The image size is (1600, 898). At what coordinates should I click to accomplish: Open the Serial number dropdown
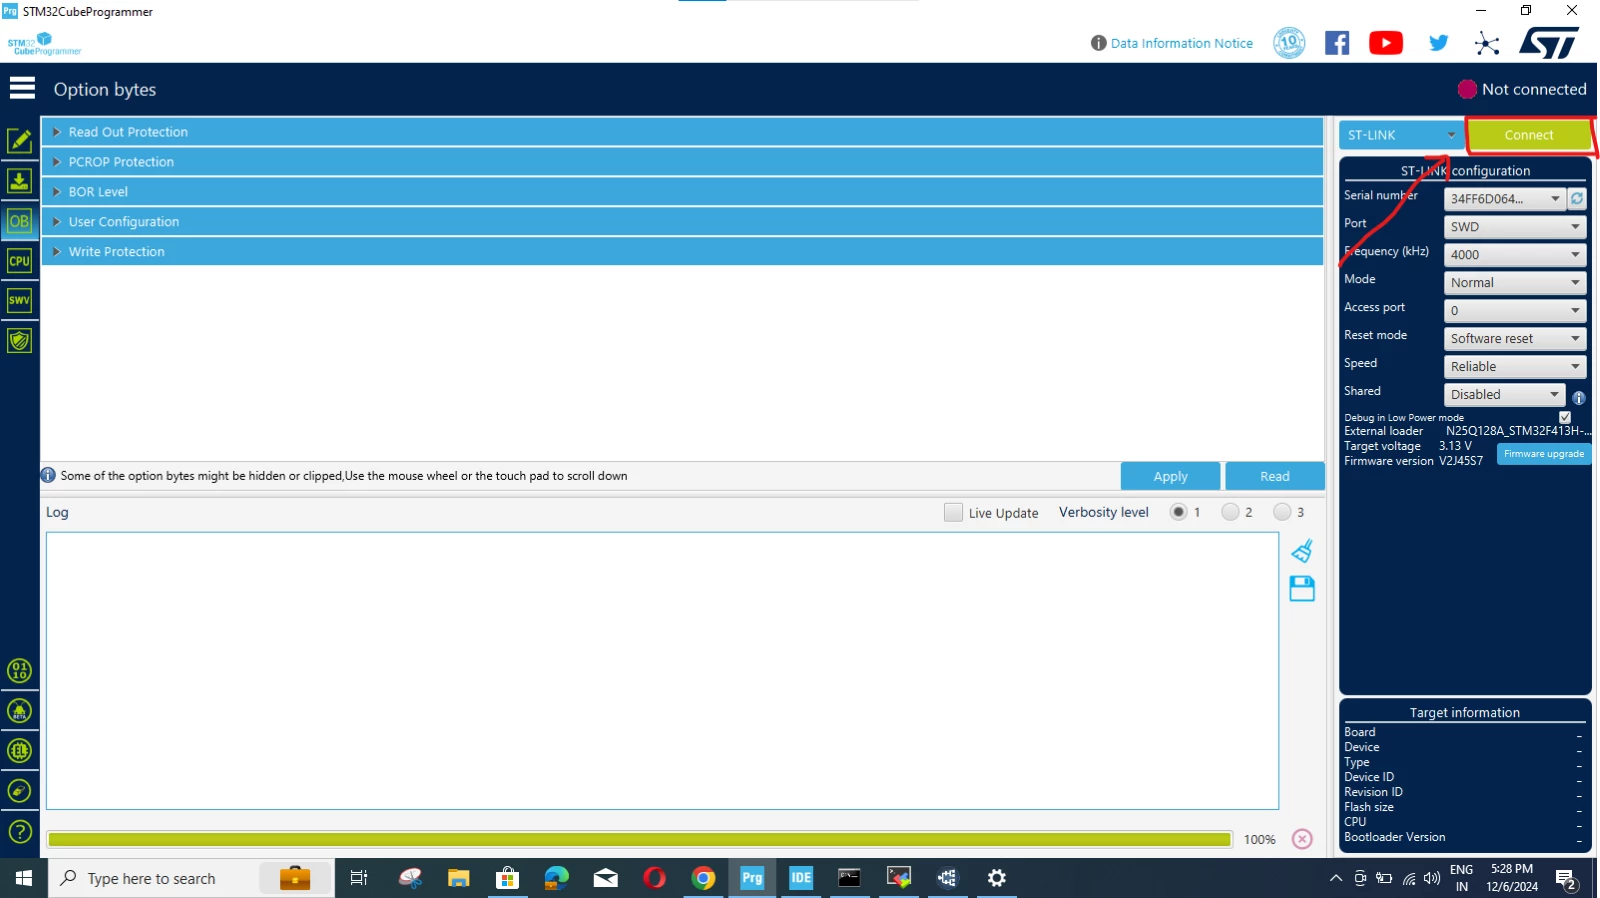coord(1505,199)
